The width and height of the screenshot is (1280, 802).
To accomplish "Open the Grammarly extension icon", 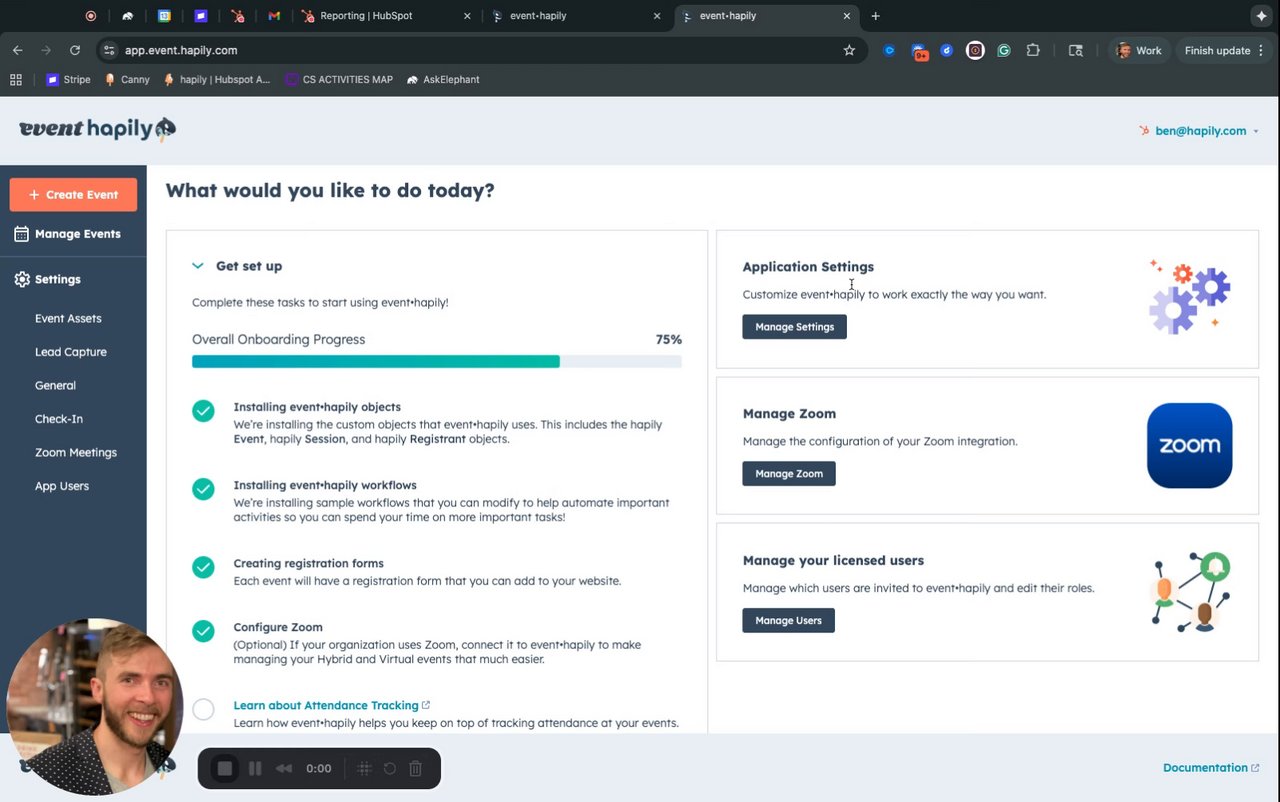I will coord(1004,50).
